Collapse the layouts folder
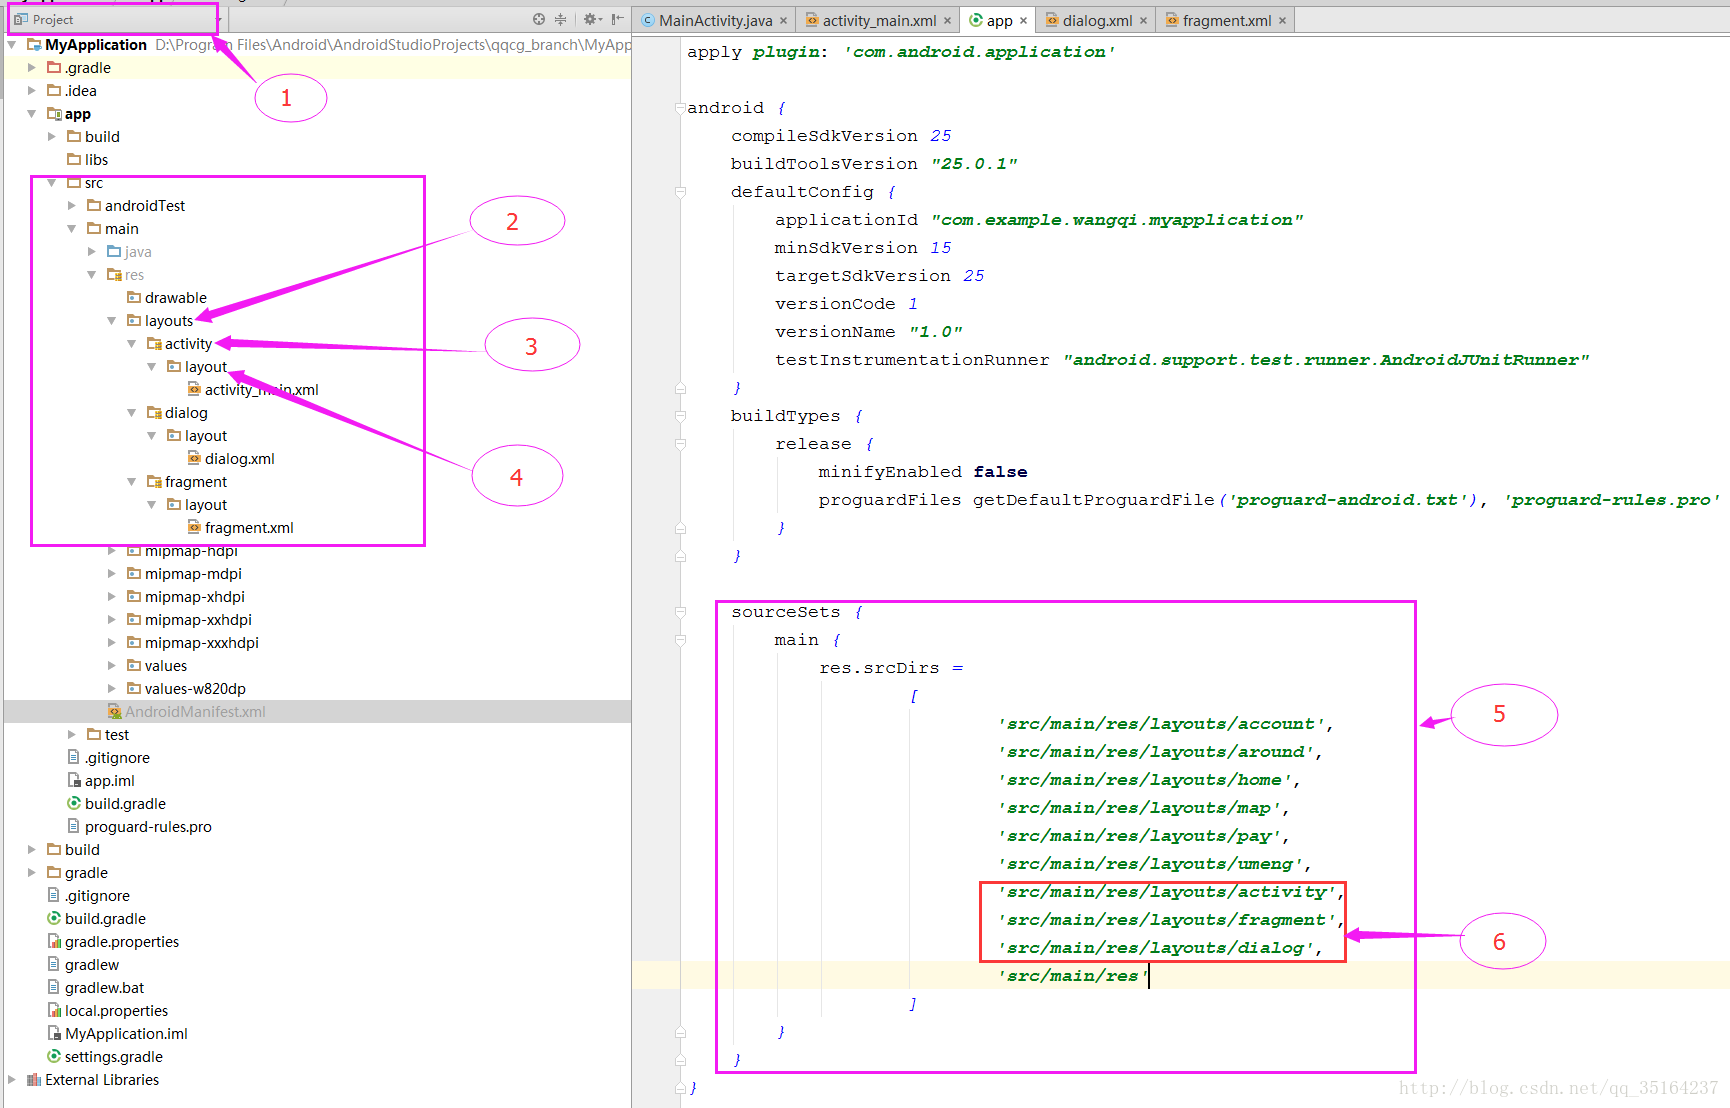The height and width of the screenshot is (1108, 1730). tap(112, 320)
